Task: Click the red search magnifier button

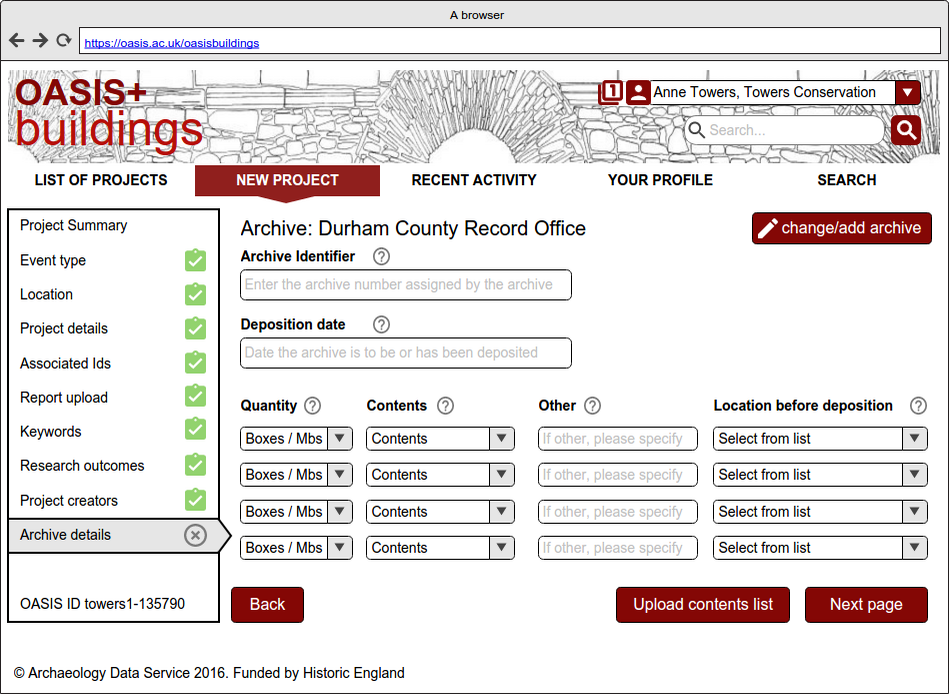Action: point(905,130)
